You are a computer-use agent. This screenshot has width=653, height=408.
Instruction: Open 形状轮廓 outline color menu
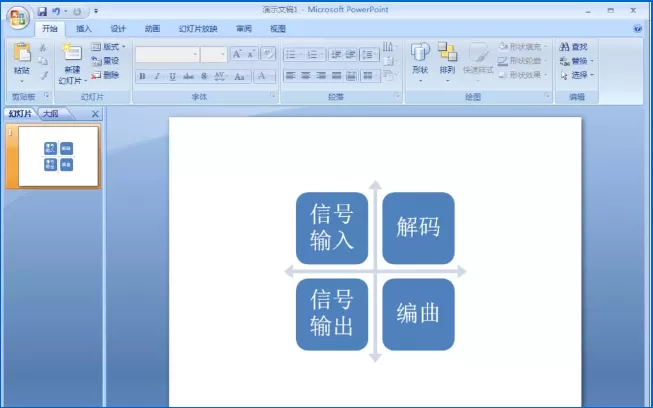coord(523,61)
